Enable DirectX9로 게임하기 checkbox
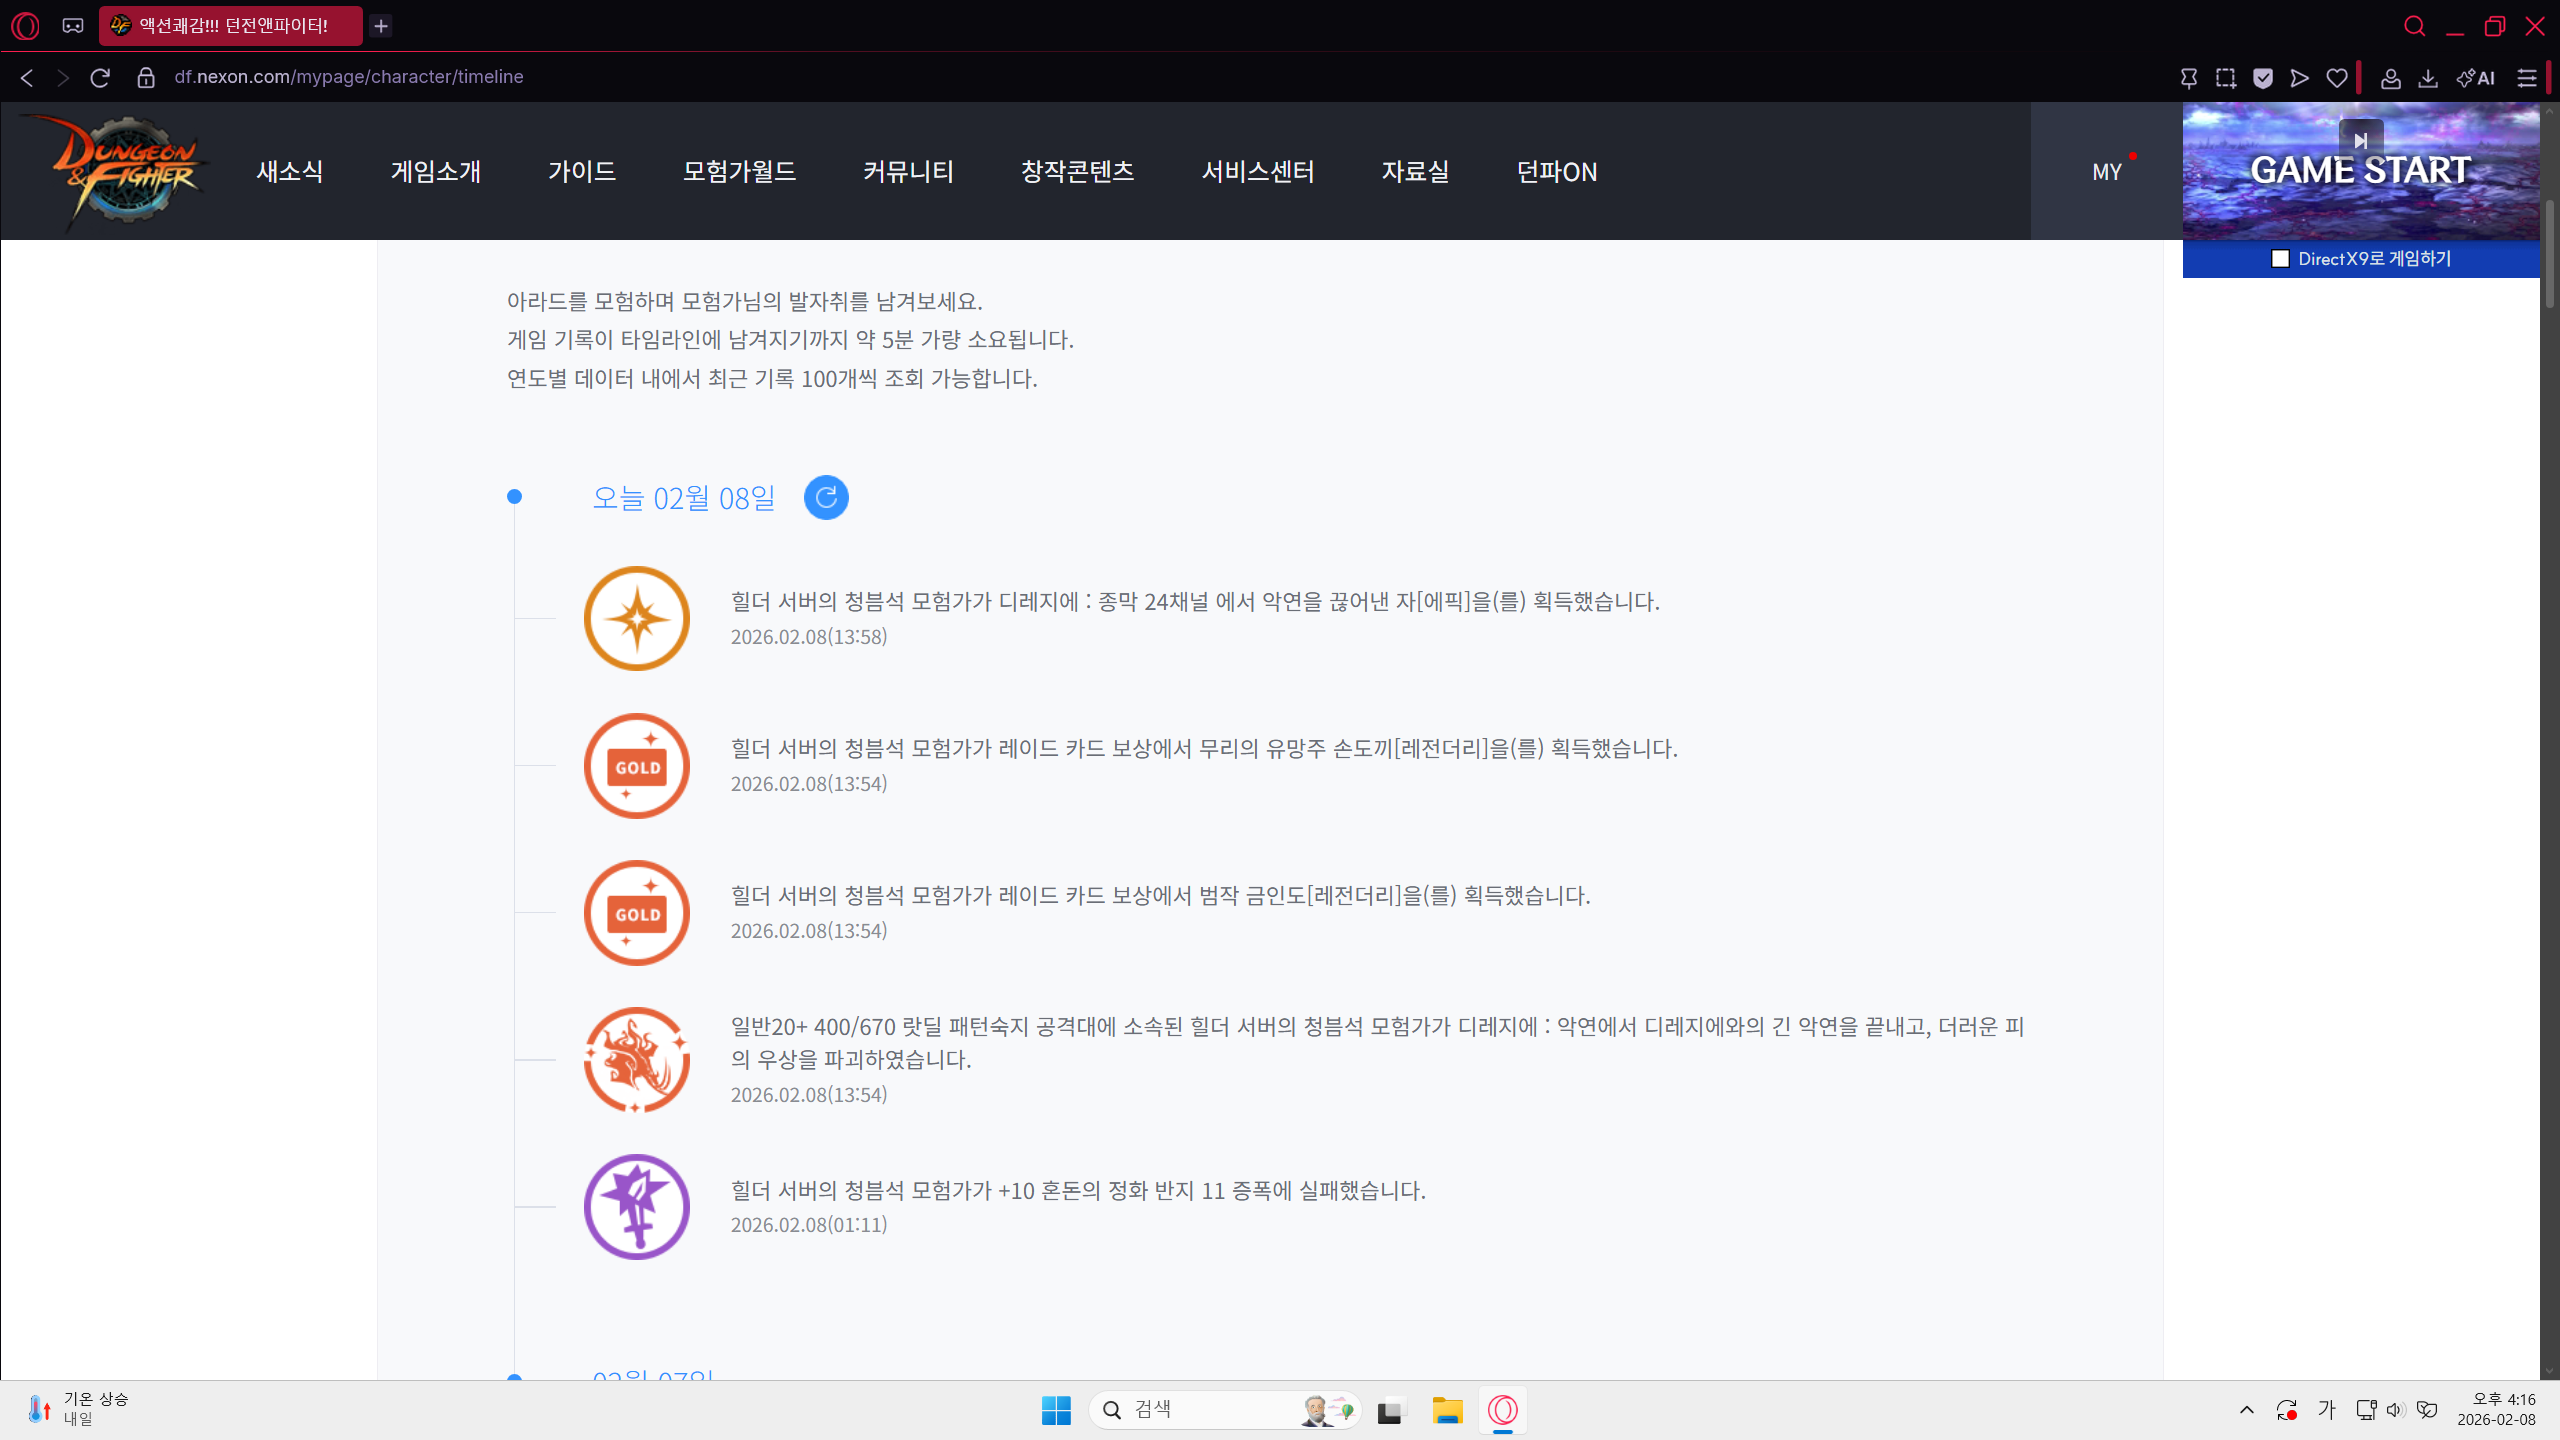The width and height of the screenshot is (2560, 1440). click(2280, 259)
